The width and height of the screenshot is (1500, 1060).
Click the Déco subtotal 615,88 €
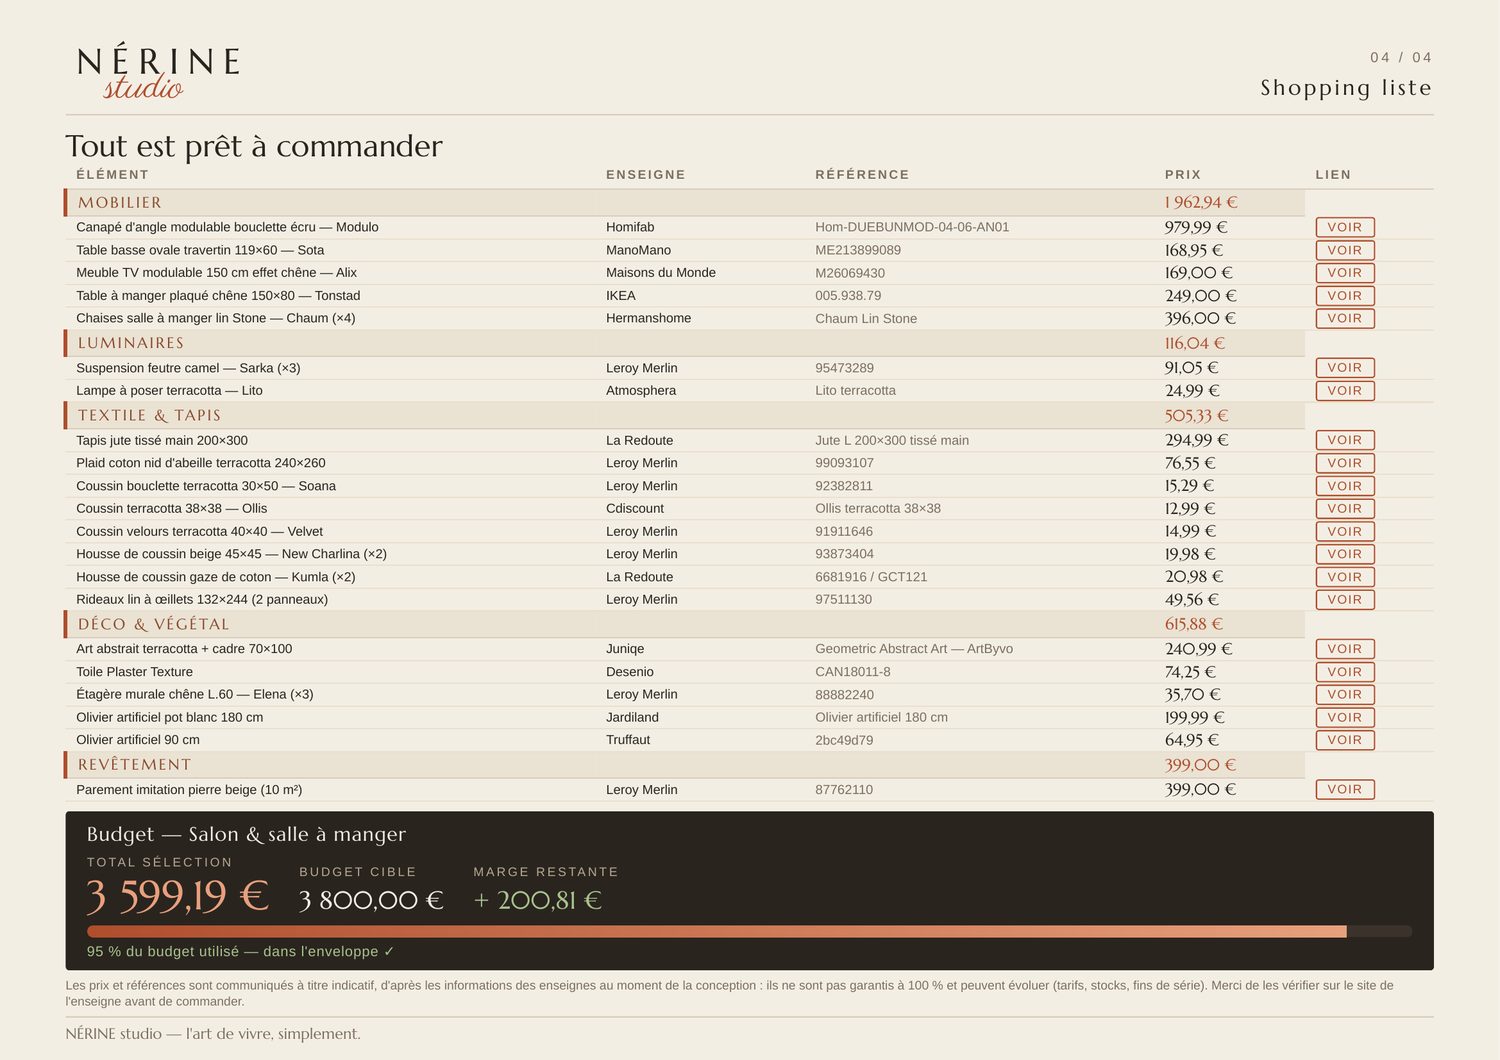click(1194, 624)
